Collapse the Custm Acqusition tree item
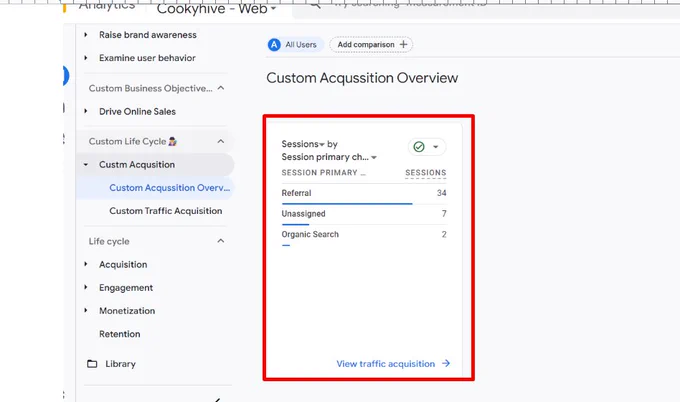 click(x=86, y=165)
